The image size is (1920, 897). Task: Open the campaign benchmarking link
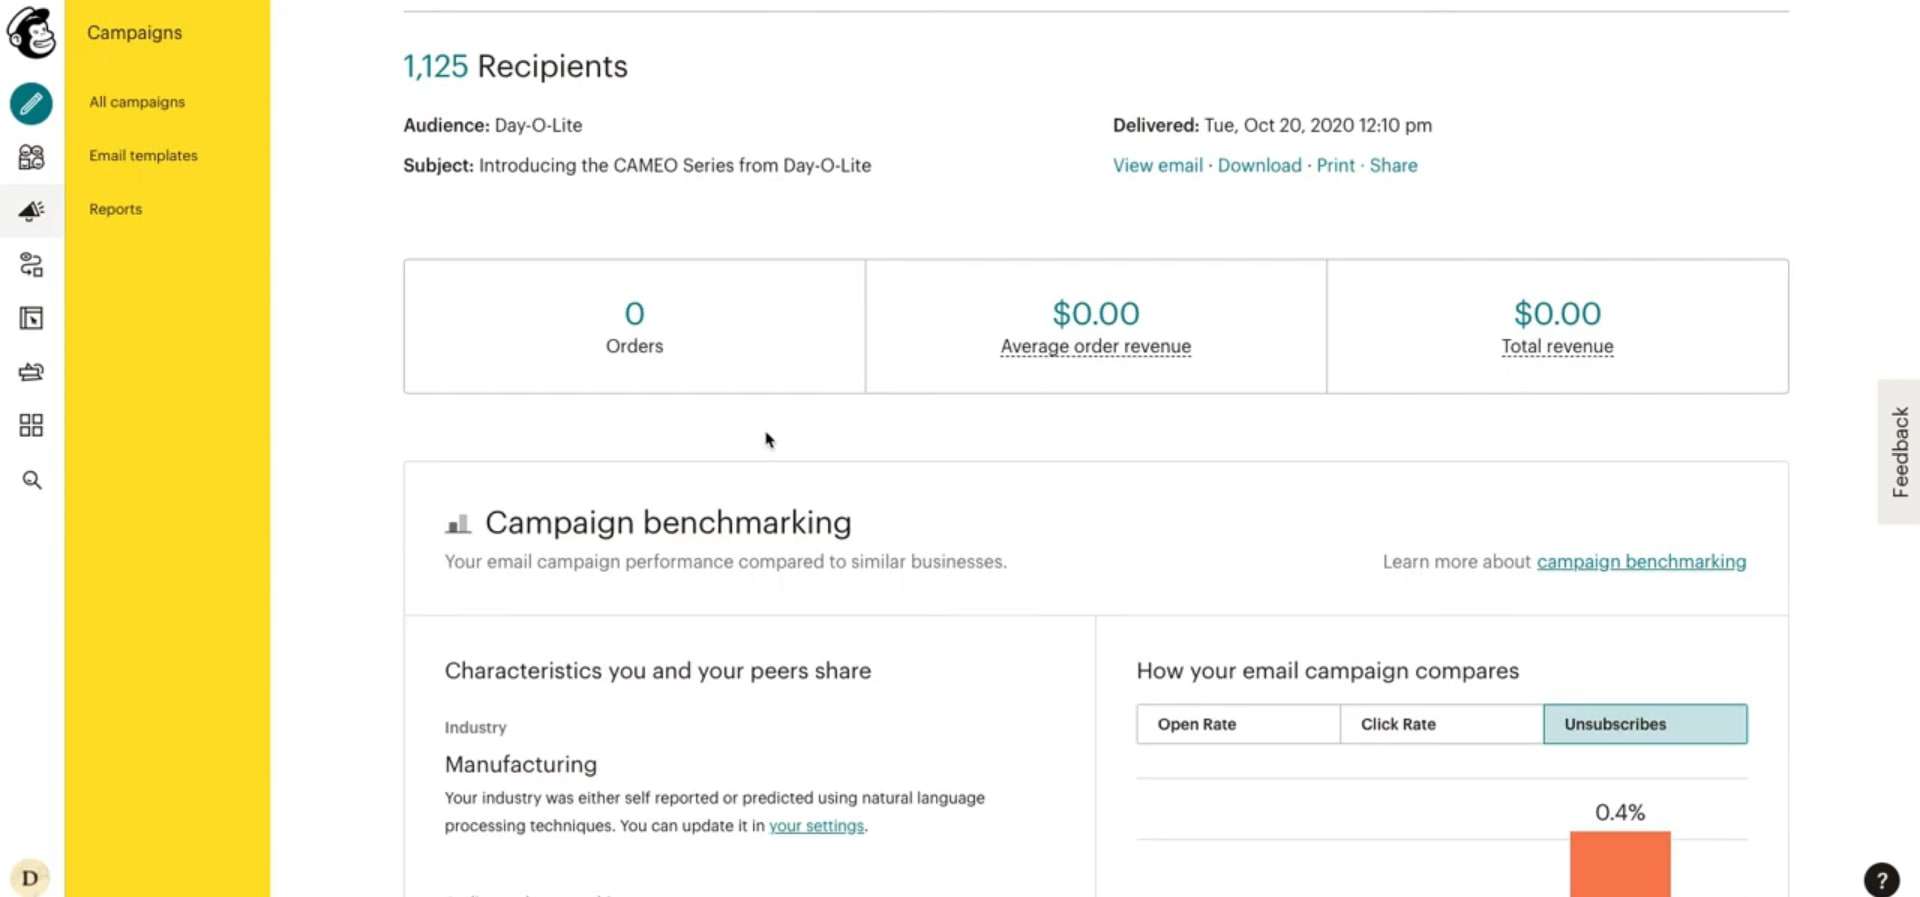(x=1641, y=562)
